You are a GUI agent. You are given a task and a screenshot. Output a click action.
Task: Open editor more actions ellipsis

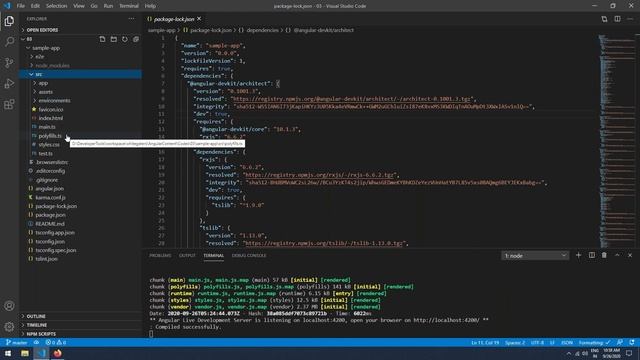coord(630,19)
